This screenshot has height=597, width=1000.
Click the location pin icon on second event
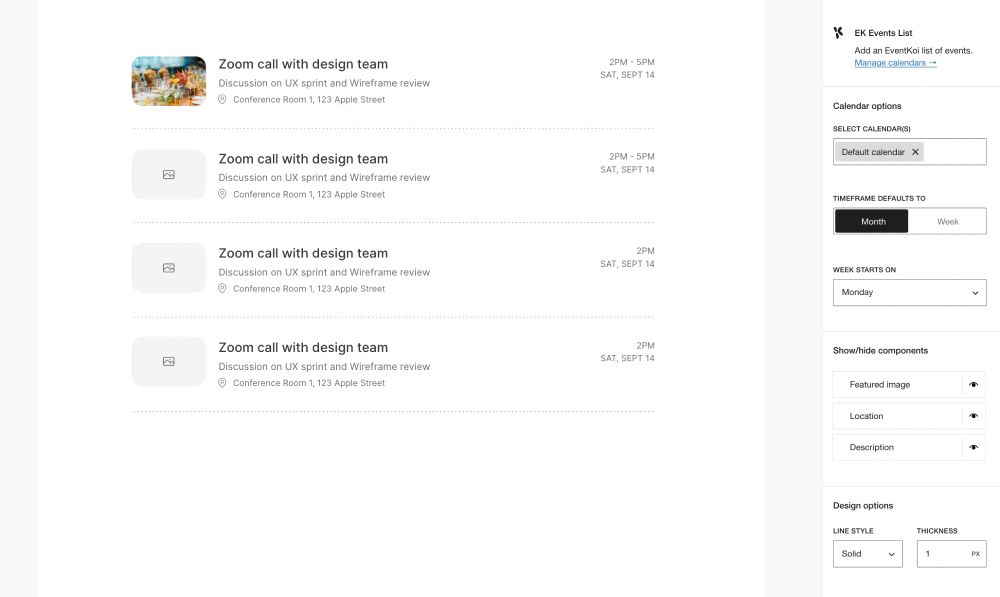click(x=222, y=194)
